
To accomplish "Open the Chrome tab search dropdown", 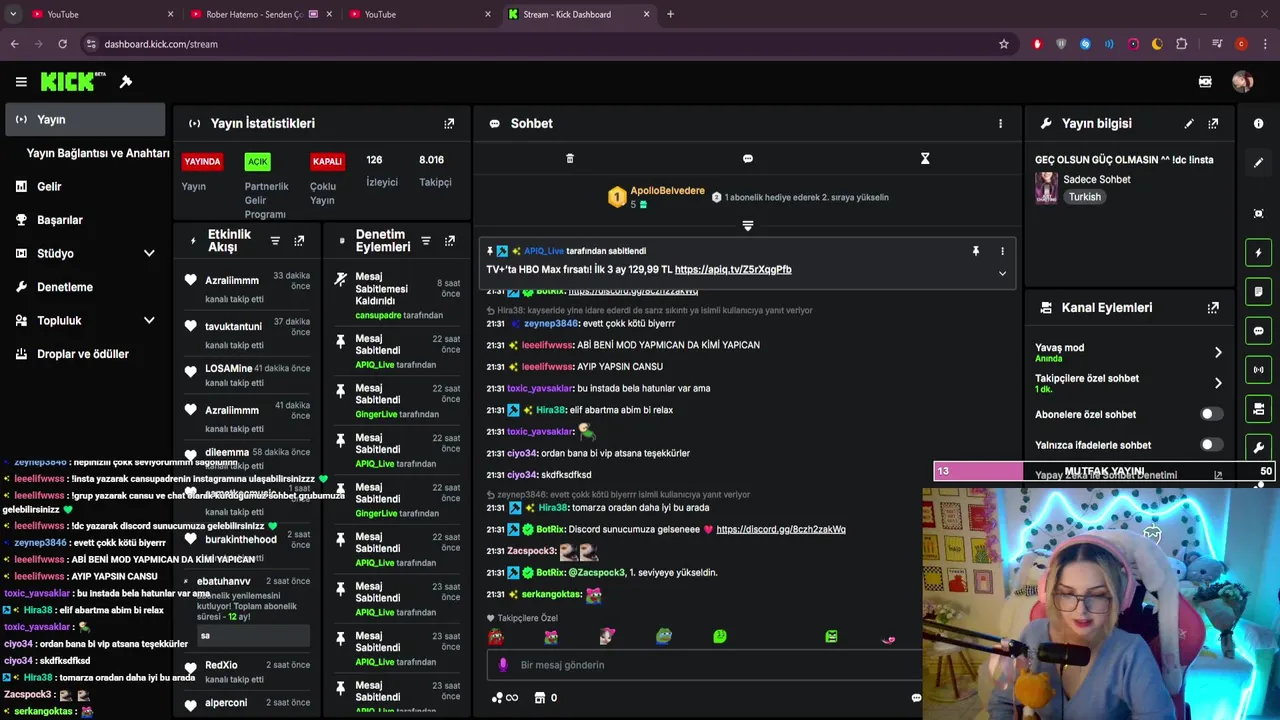I will click(12, 14).
